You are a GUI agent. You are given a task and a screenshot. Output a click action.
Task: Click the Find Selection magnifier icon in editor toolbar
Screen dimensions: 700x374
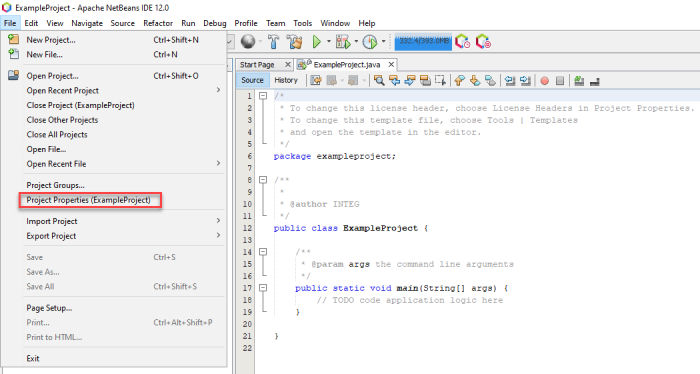point(379,80)
